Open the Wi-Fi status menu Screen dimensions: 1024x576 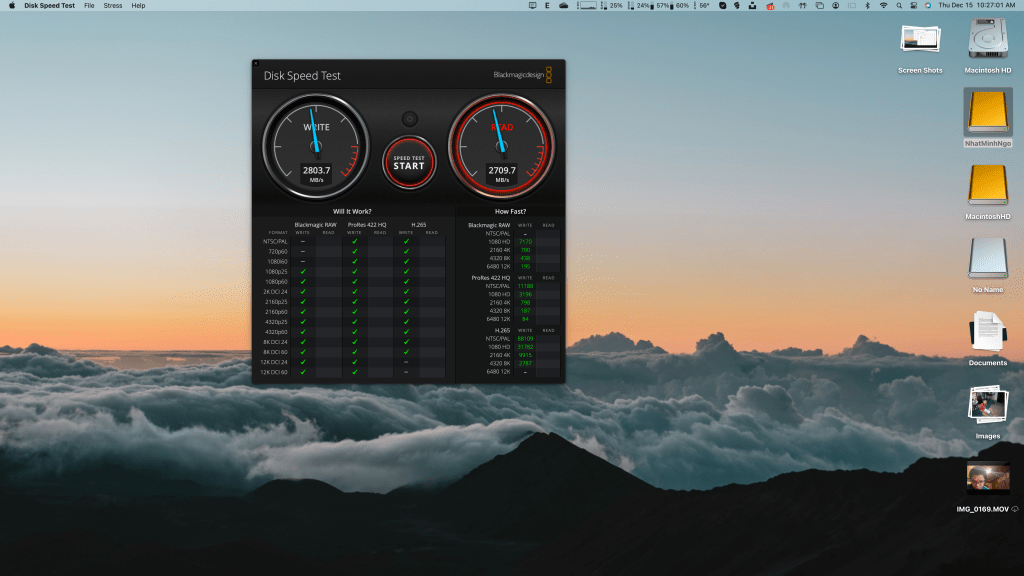click(883, 6)
